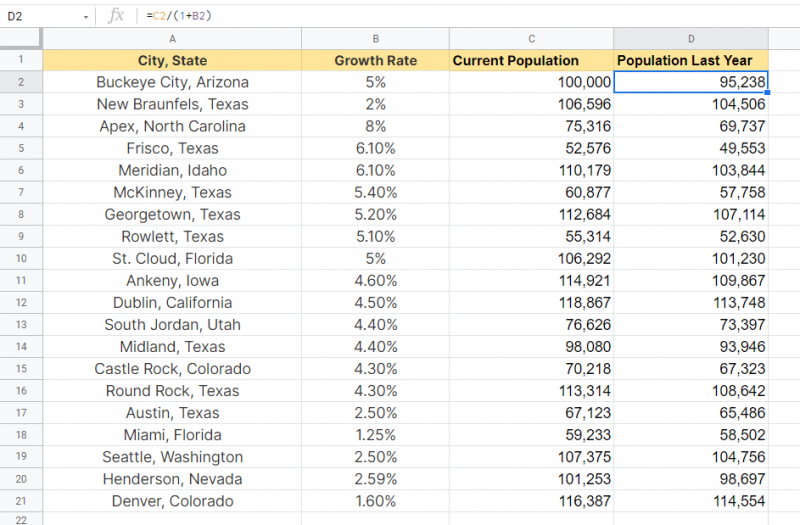800x525 pixels.
Task: Select row 2 header
Action: click(21, 82)
